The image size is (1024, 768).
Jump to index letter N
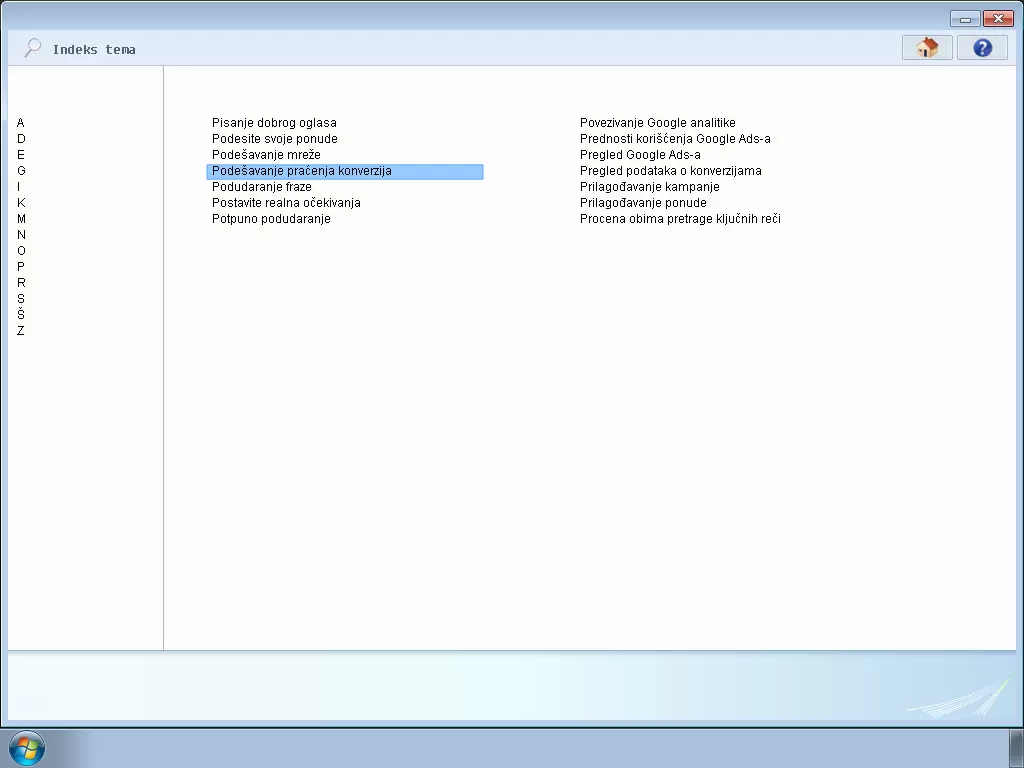pos(21,234)
